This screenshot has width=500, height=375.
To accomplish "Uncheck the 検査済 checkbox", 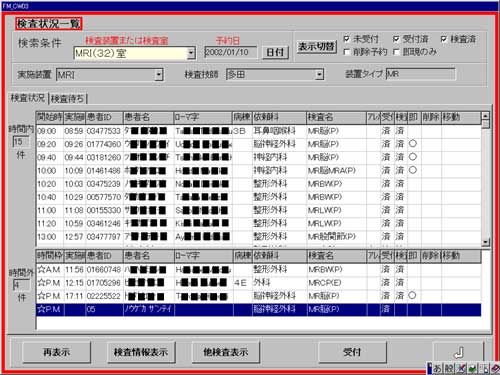I will click(x=444, y=39).
